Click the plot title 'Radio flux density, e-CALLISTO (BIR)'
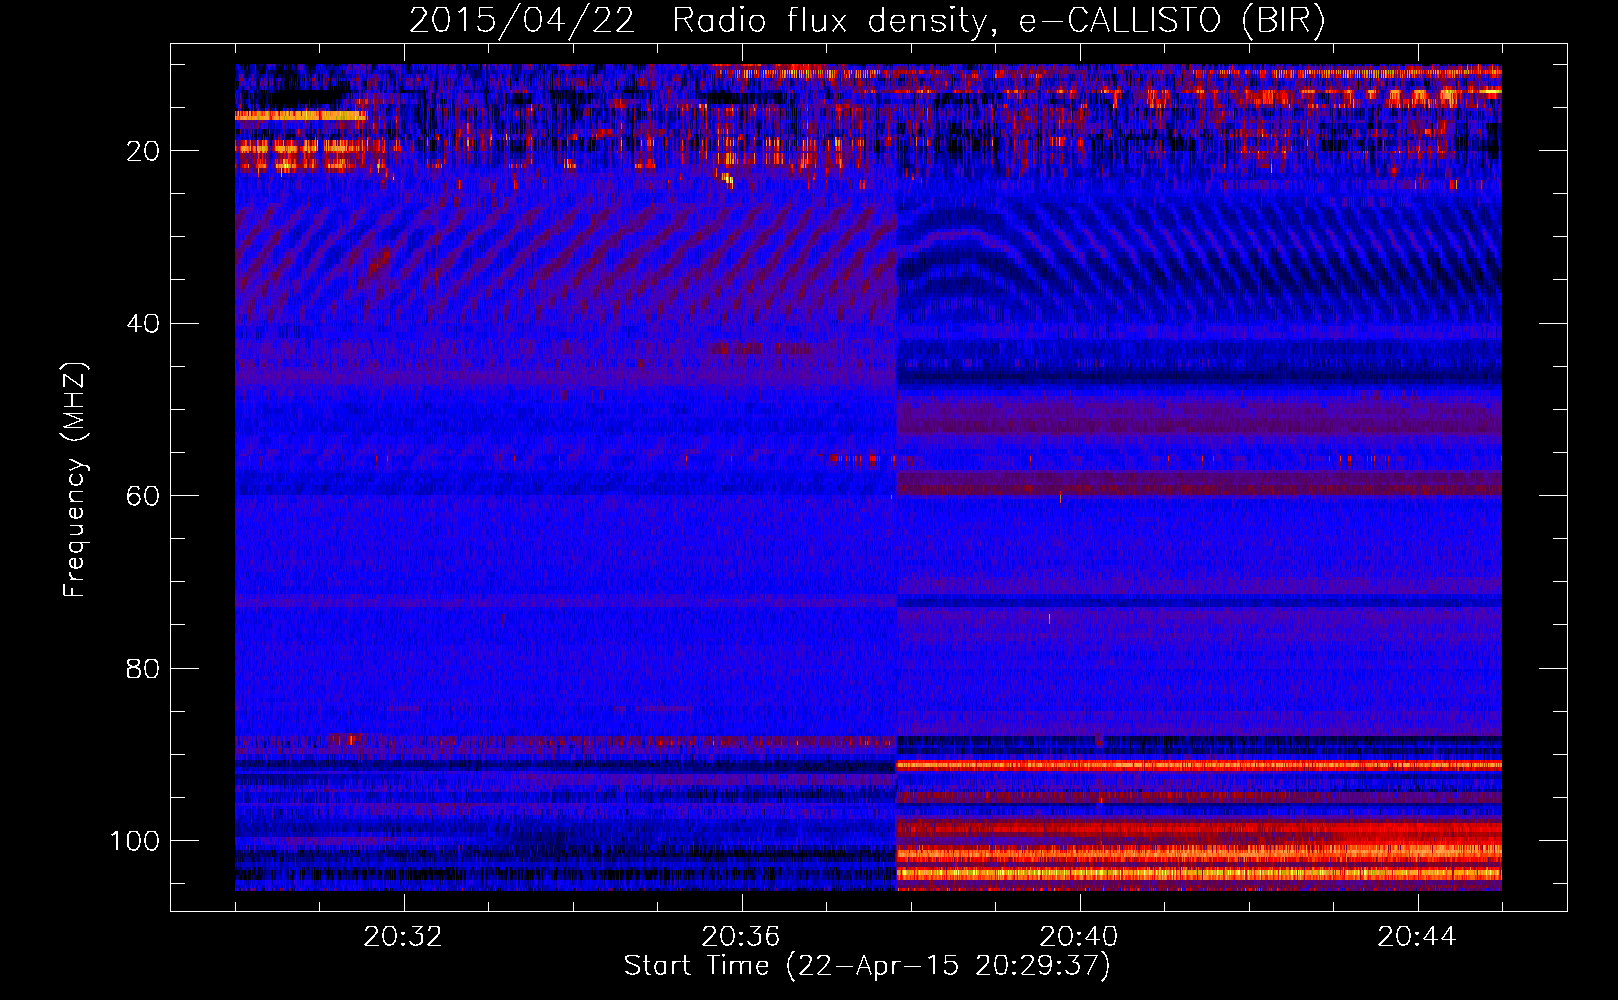The image size is (1618, 1000). coord(998,21)
